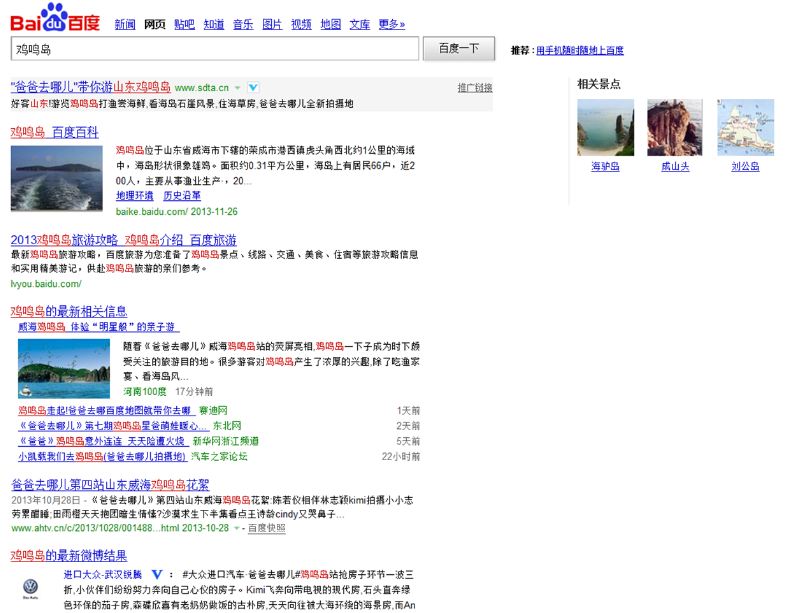Open the 成山头 text link
This screenshot has width=794, height=613.
point(675,166)
